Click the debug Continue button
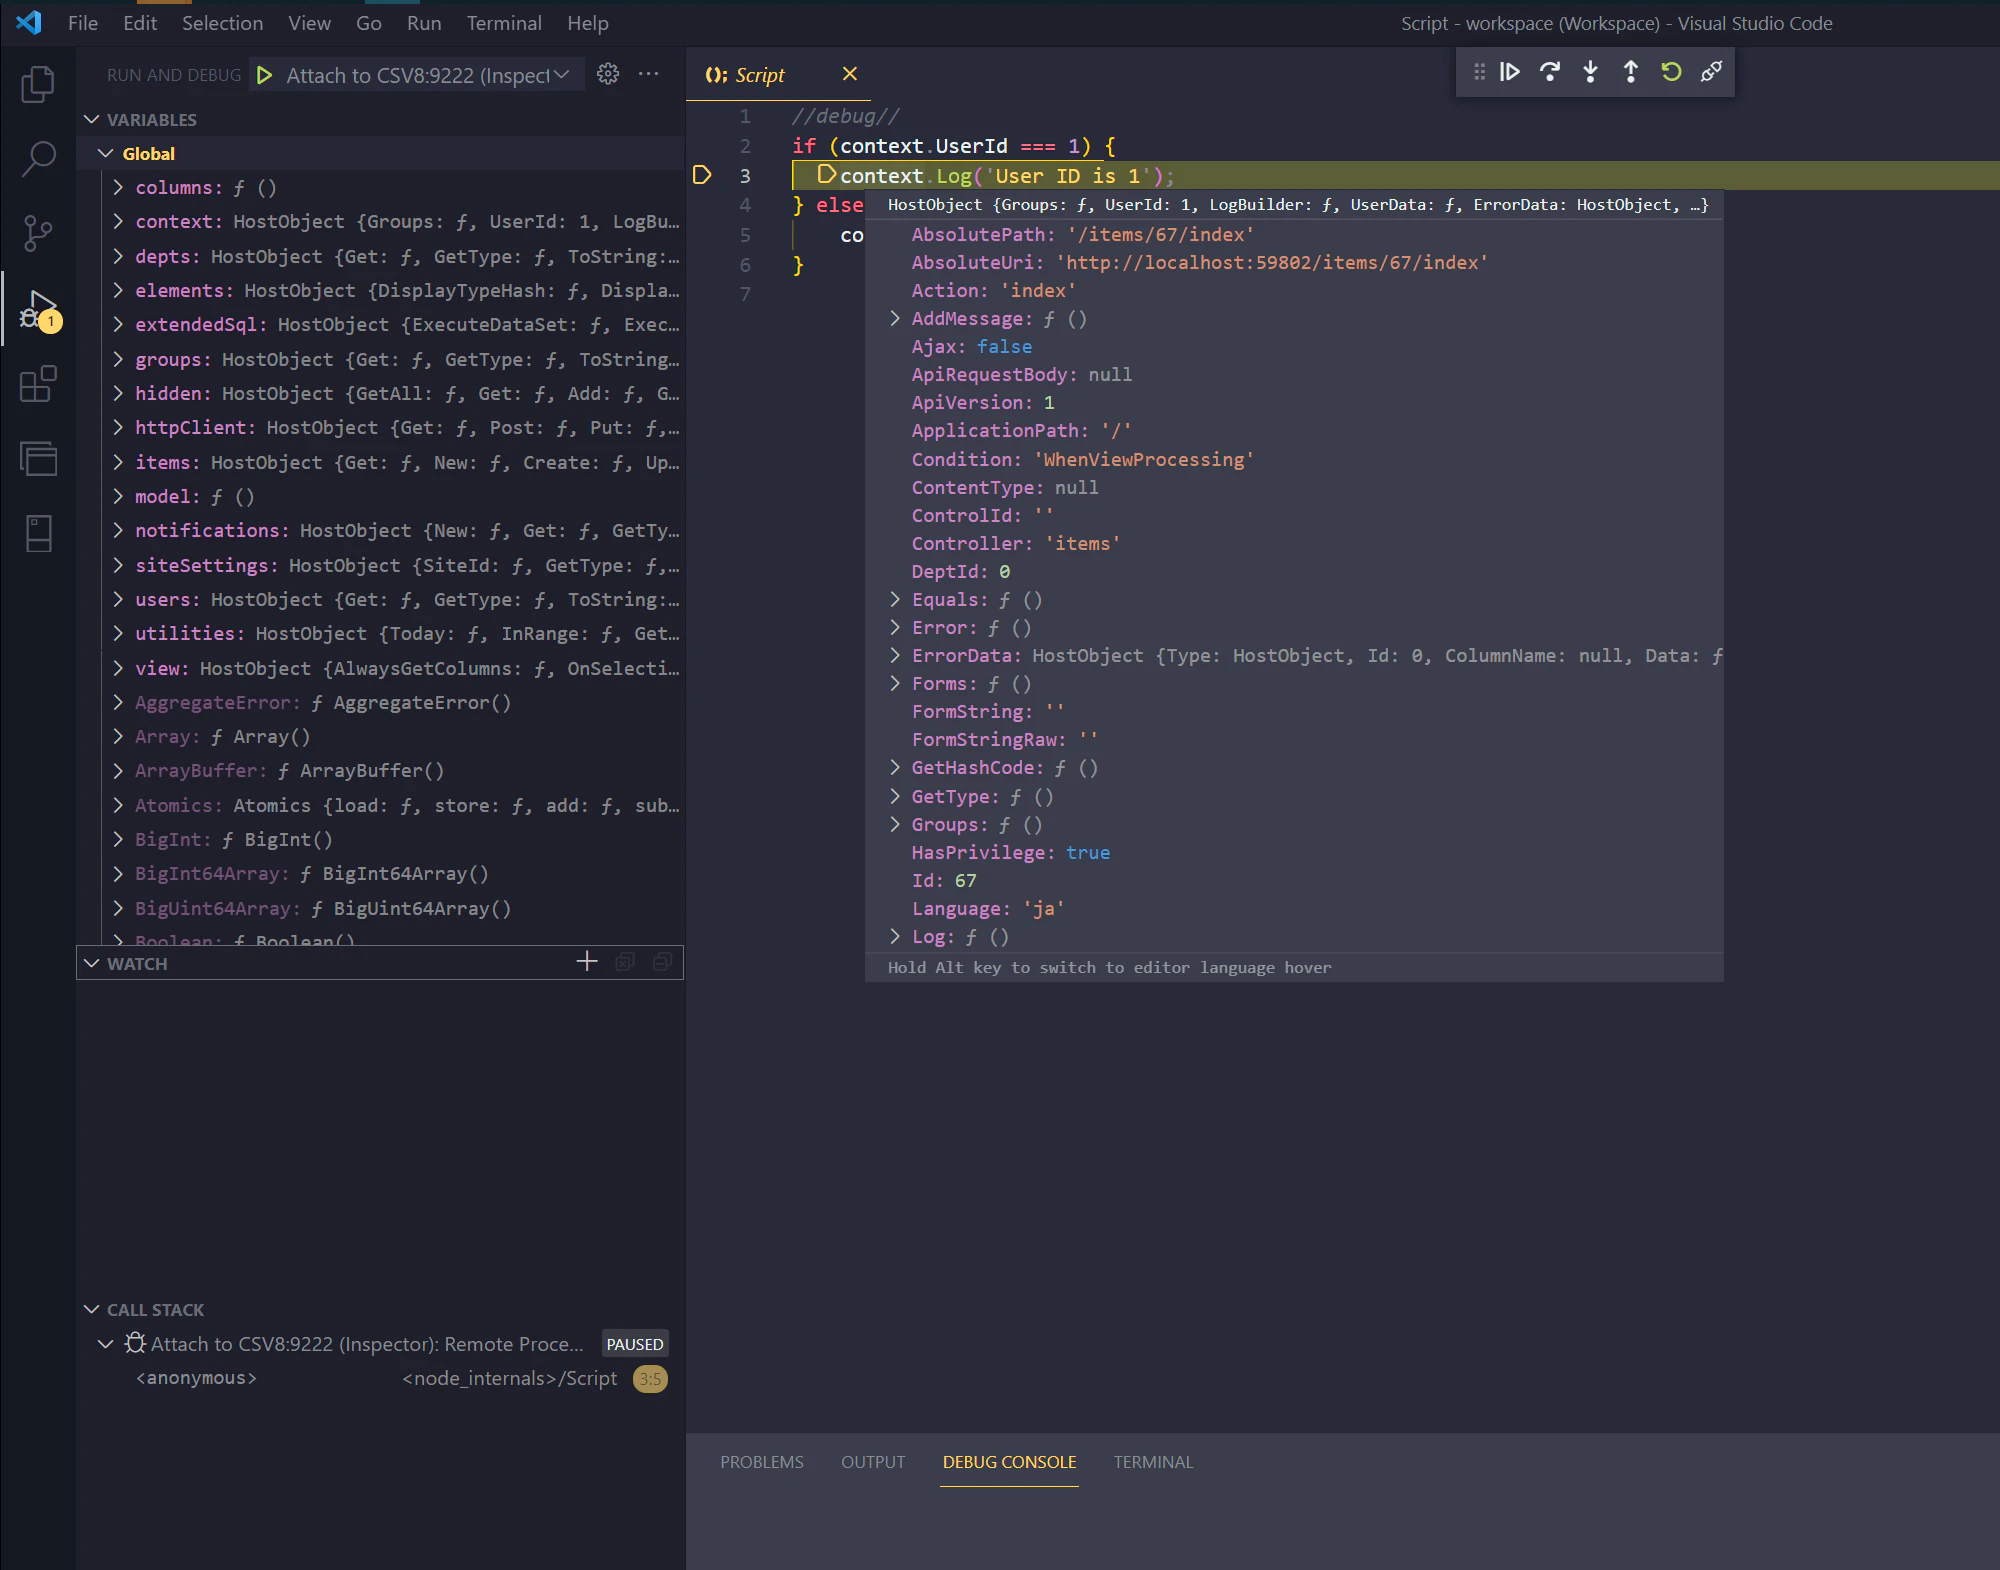 pos(1510,72)
